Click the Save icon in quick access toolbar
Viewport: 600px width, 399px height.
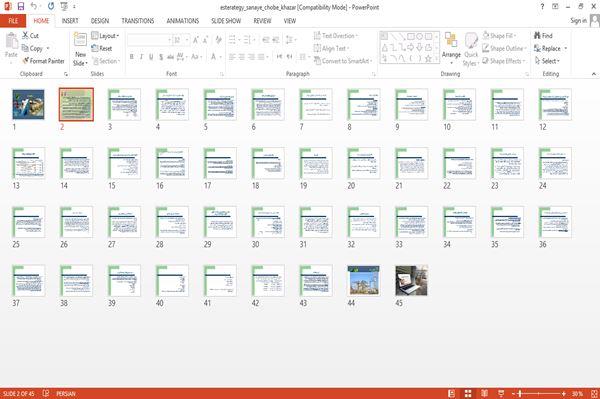pyautogui.click(x=21, y=7)
